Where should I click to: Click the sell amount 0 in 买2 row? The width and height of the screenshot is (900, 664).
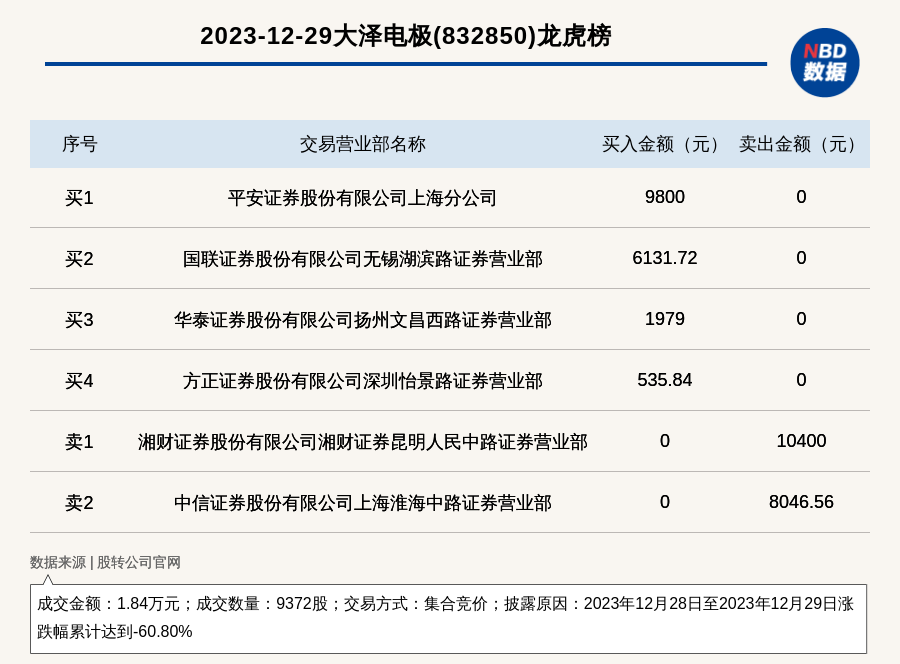tap(801, 258)
